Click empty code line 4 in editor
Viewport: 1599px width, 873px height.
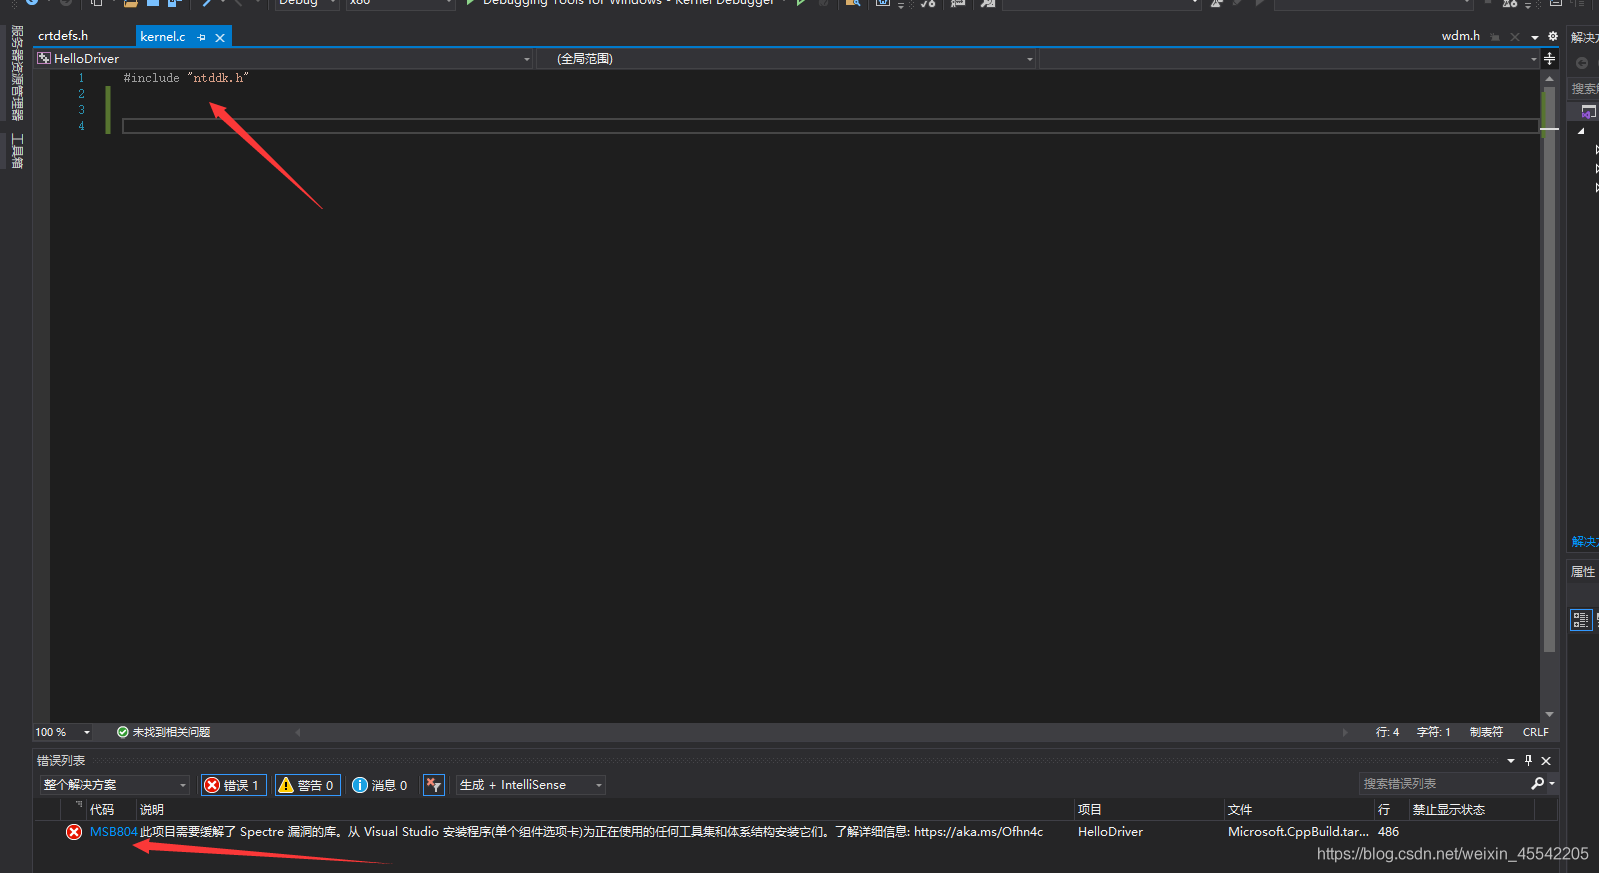[830, 126]
